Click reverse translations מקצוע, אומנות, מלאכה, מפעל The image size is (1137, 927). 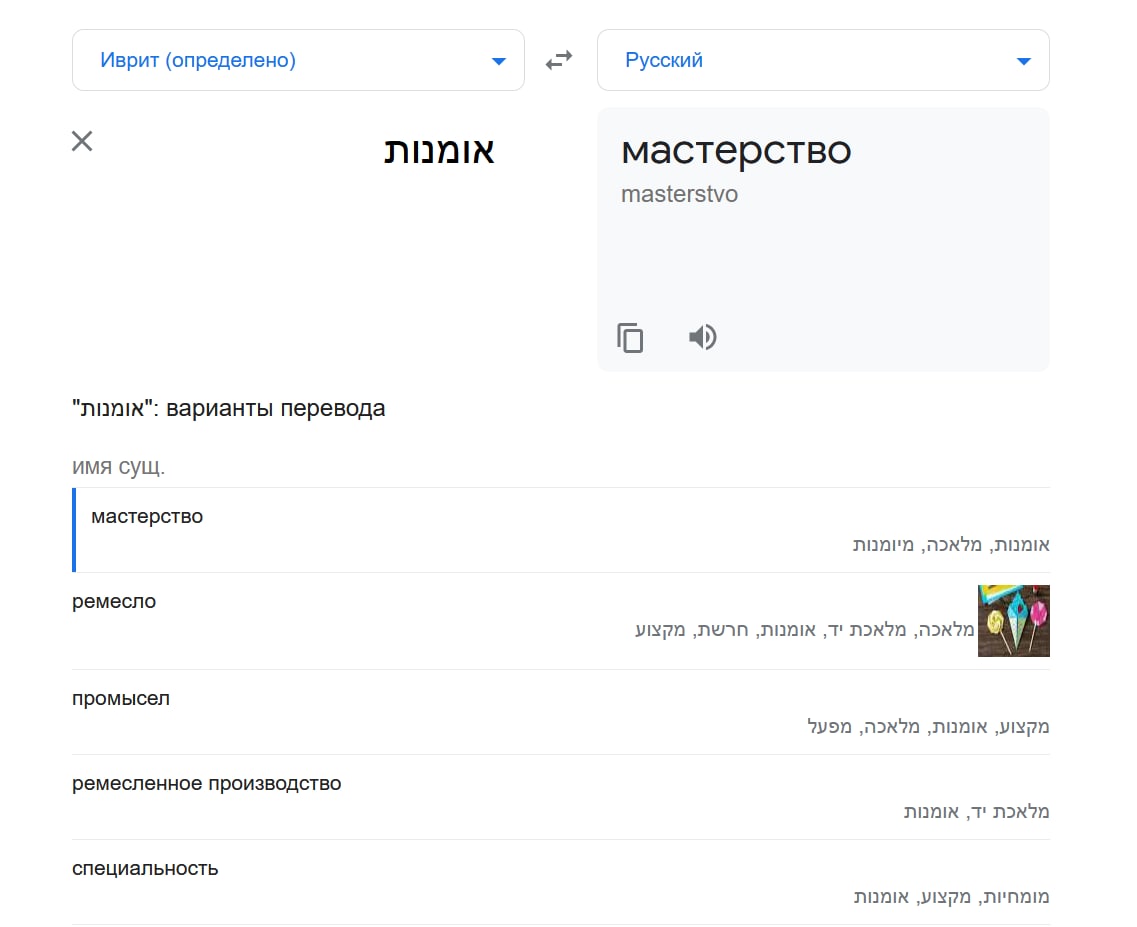(x=928, y=727)
